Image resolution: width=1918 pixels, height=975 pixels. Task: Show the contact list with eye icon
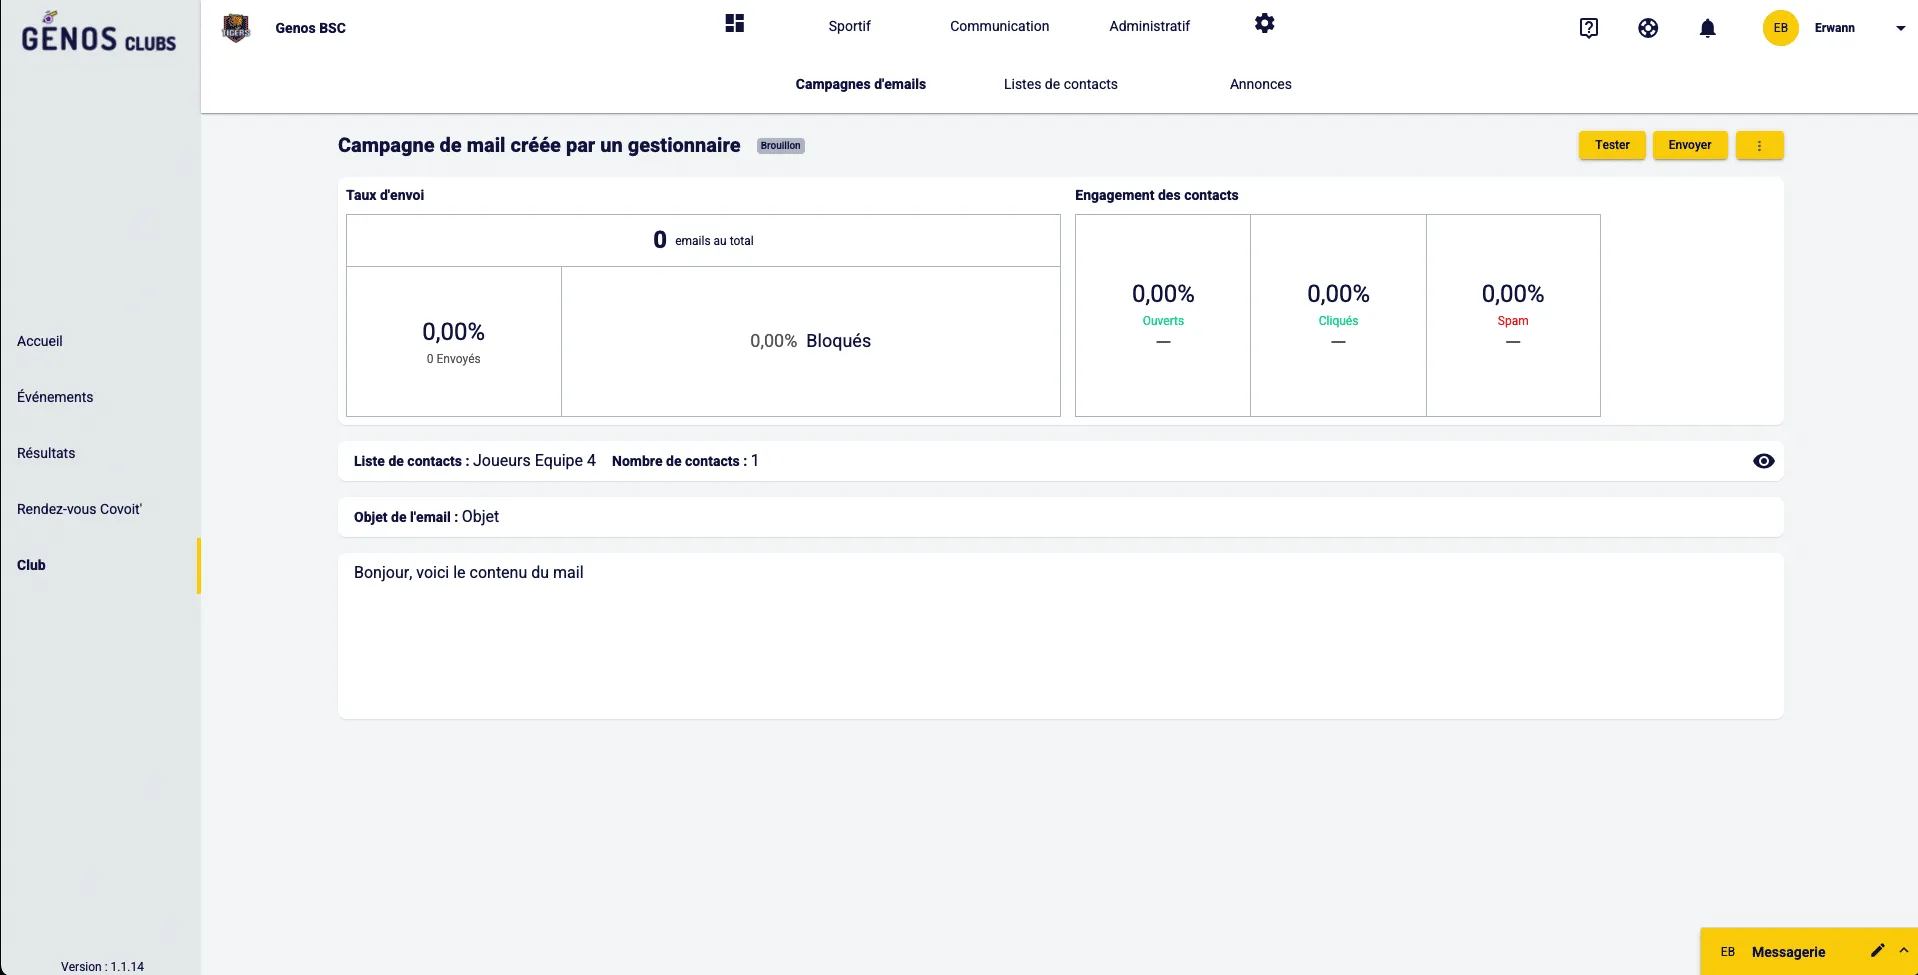1763,461
